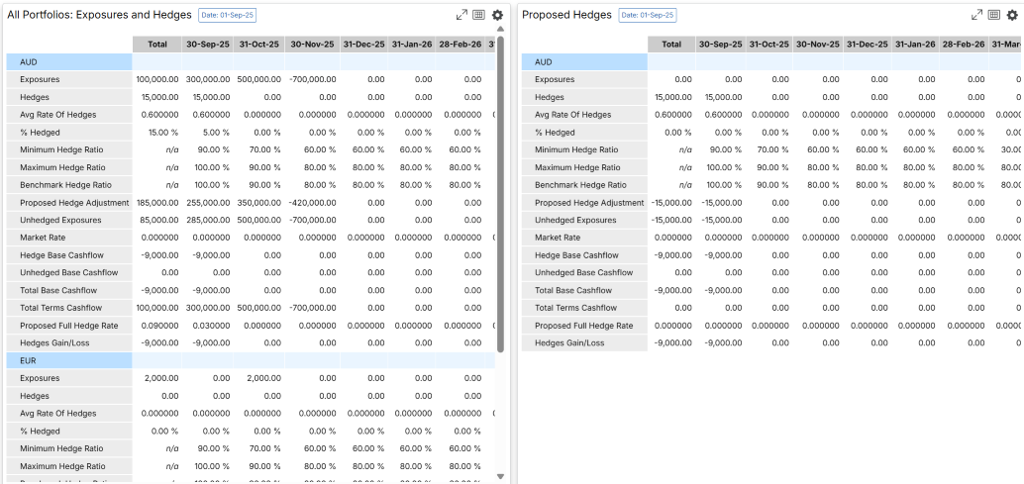Click AUD Hedges row label in All Portfolios
Image resolution: width=1024 pixels, height=484 pixels.
(35, 97)
